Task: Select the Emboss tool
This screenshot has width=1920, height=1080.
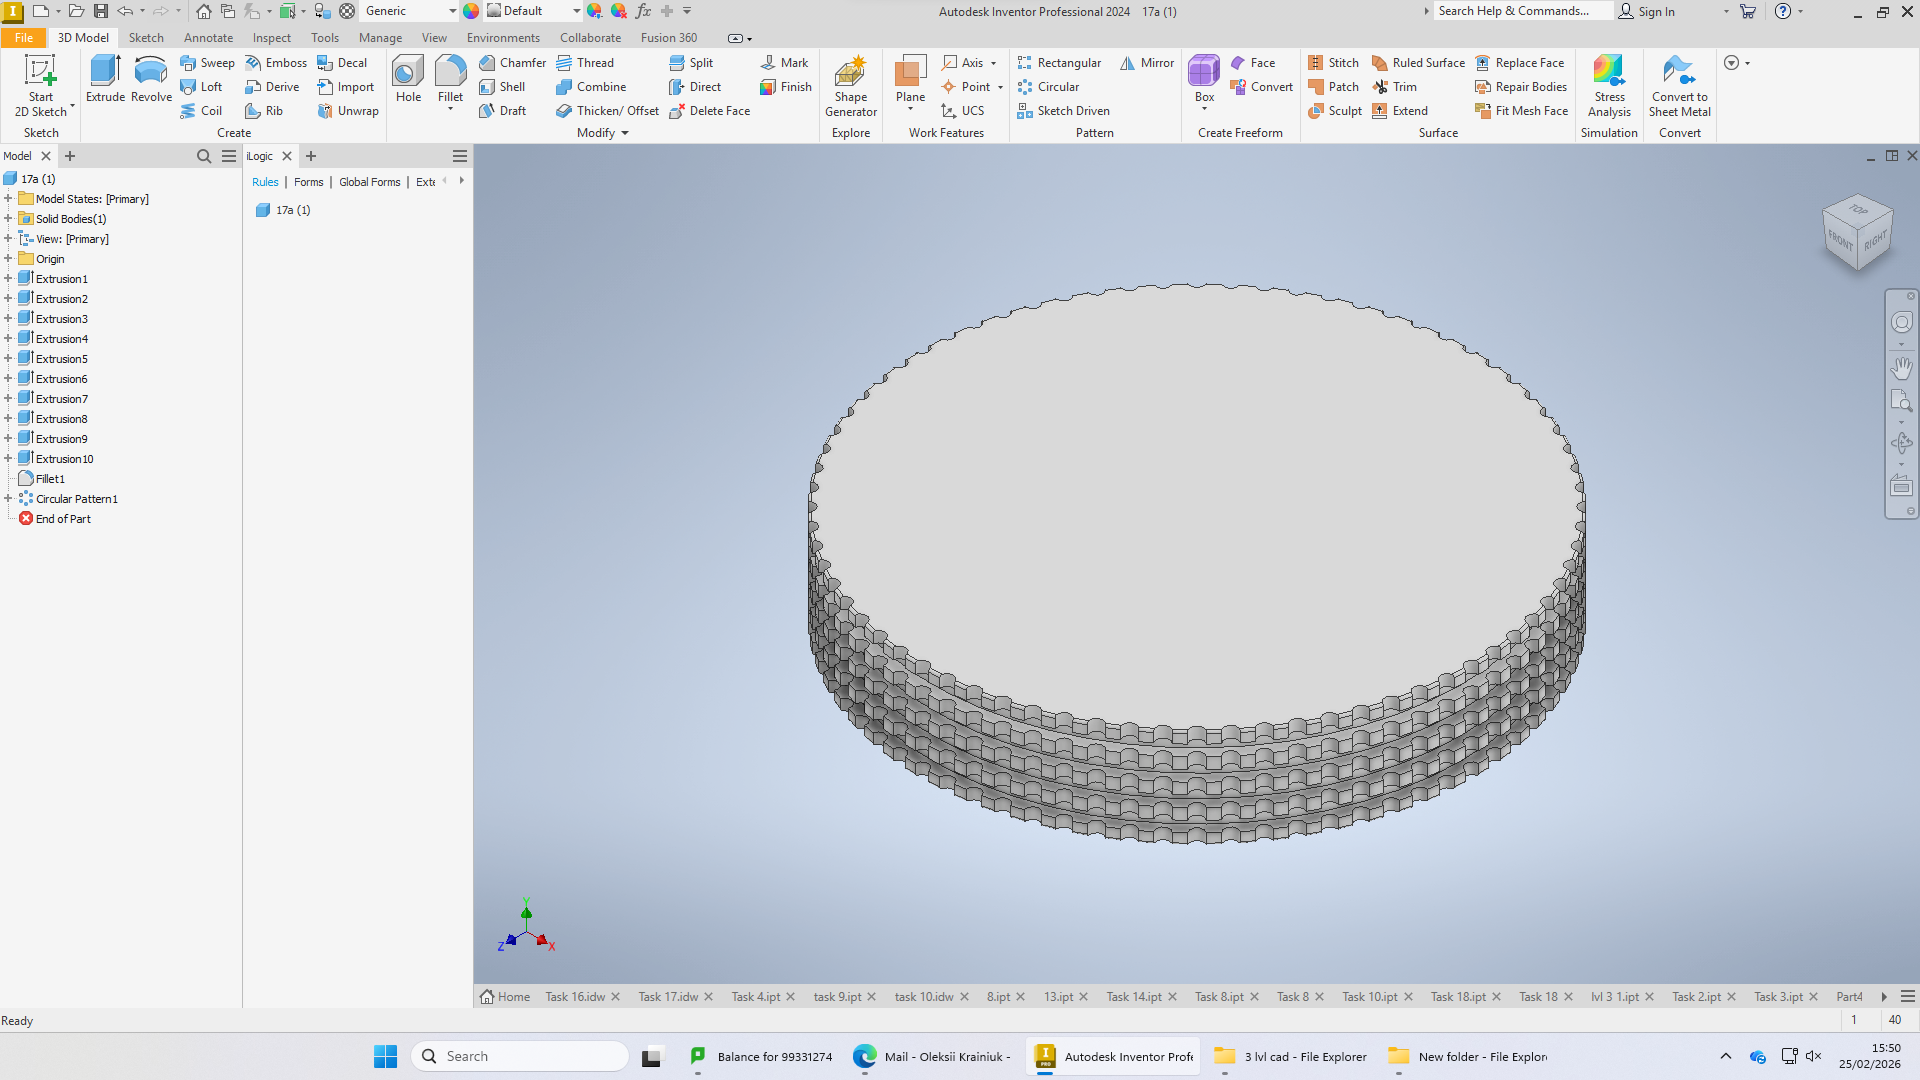Action: 276,62
